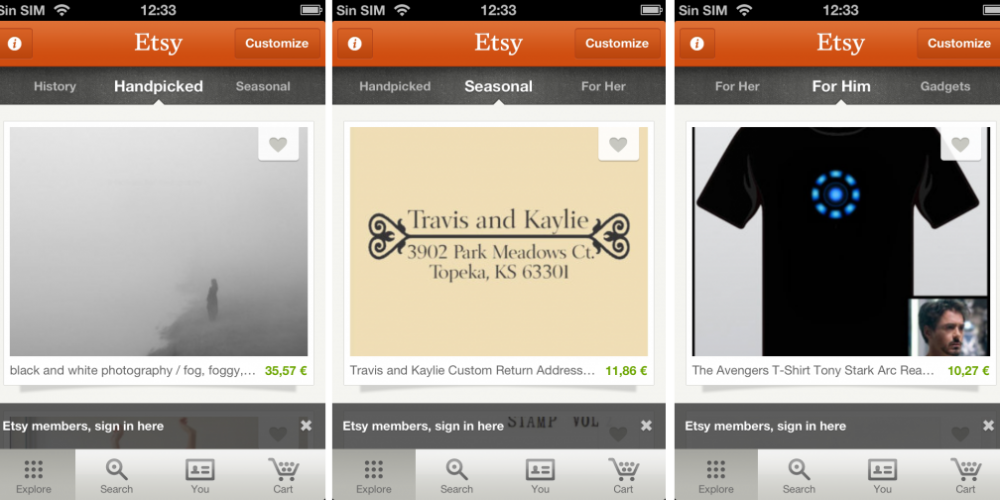Open Search in the Seasonal screen's bottom bar
This screenshot has width=1000, height=500.
coord(457,476)
